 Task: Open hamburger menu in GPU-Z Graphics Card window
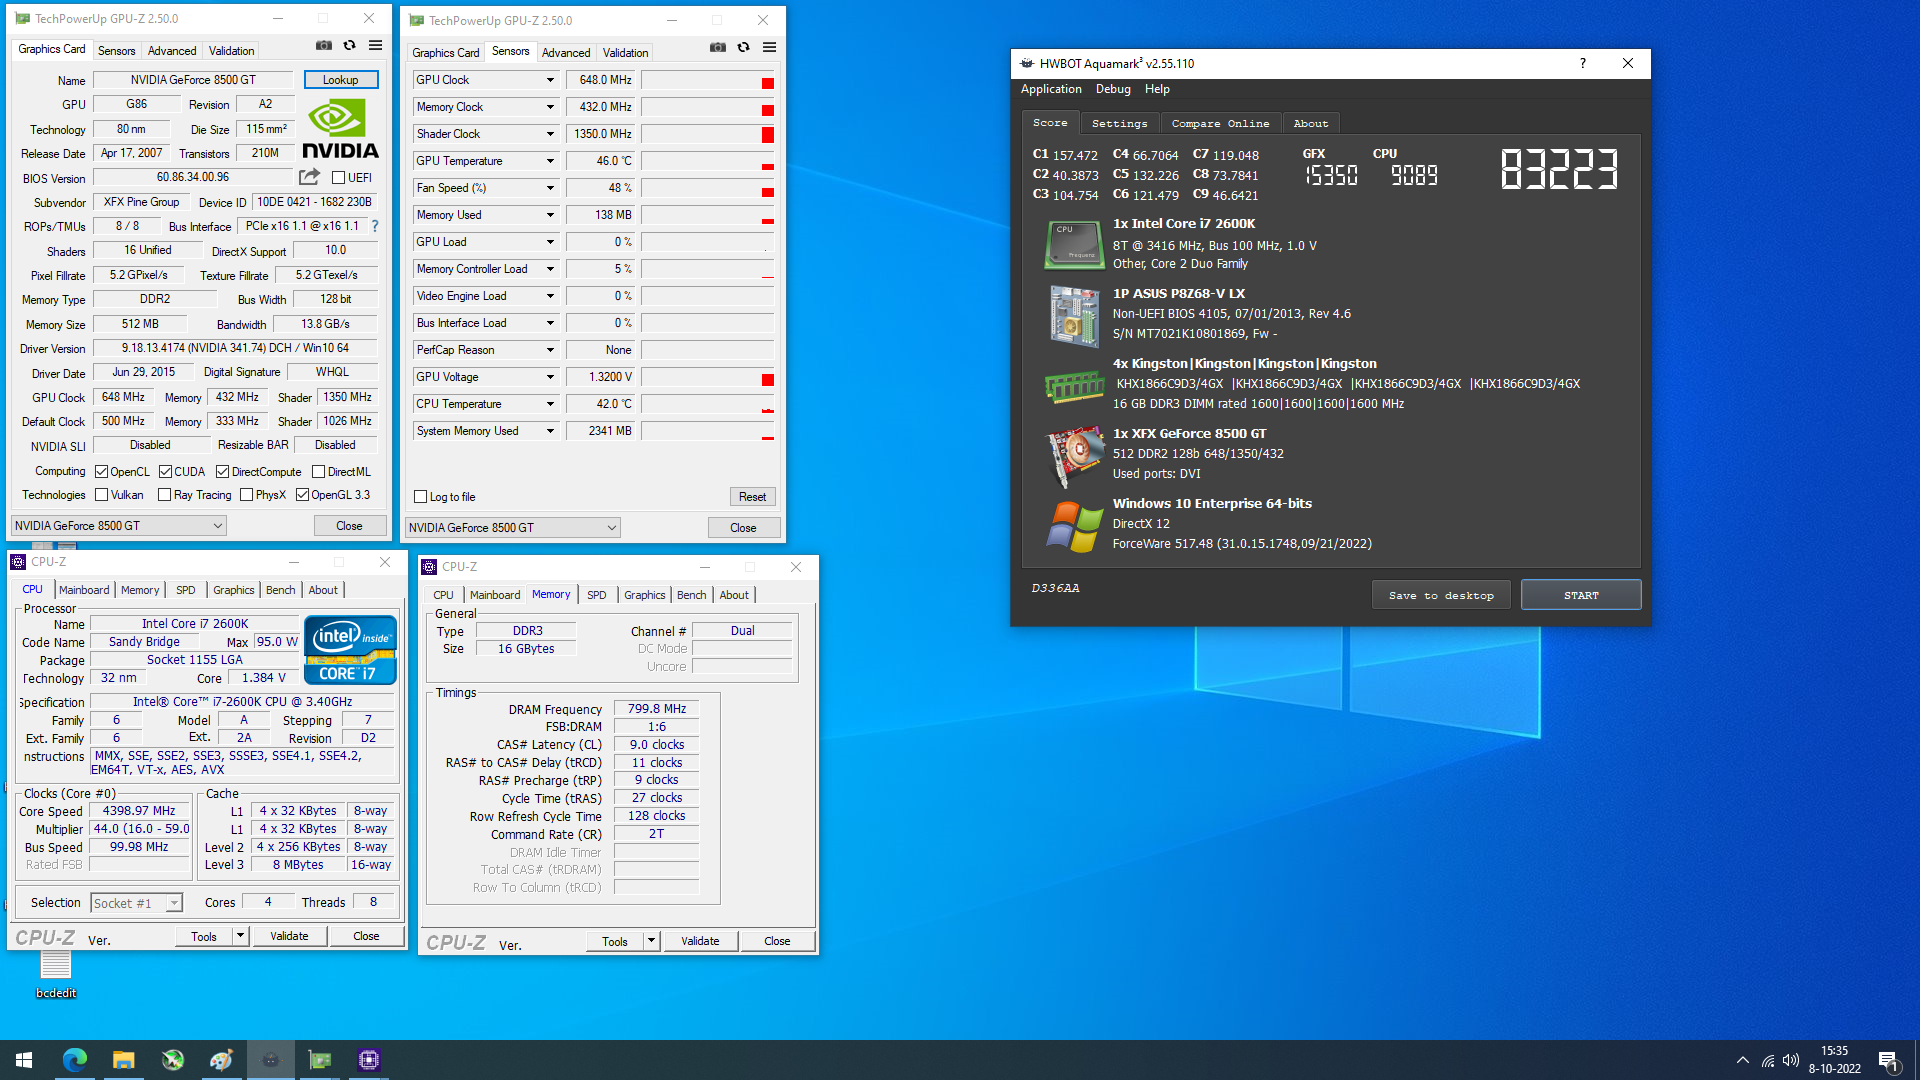click(x=375, y=45)
